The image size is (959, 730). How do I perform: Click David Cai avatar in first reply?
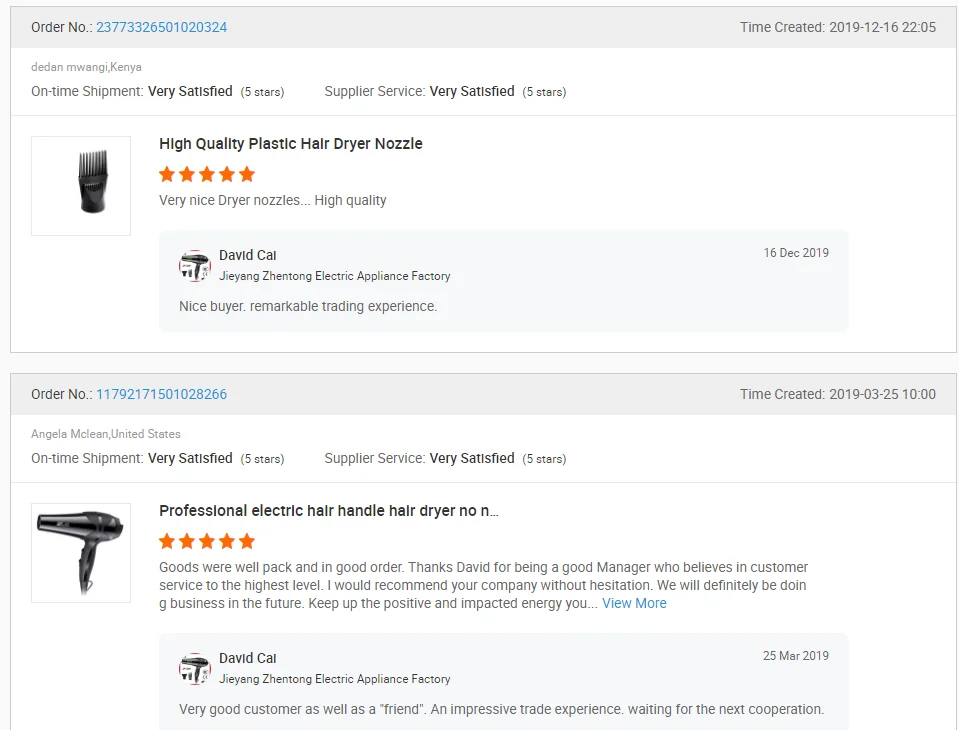click(x=194, y=266)
